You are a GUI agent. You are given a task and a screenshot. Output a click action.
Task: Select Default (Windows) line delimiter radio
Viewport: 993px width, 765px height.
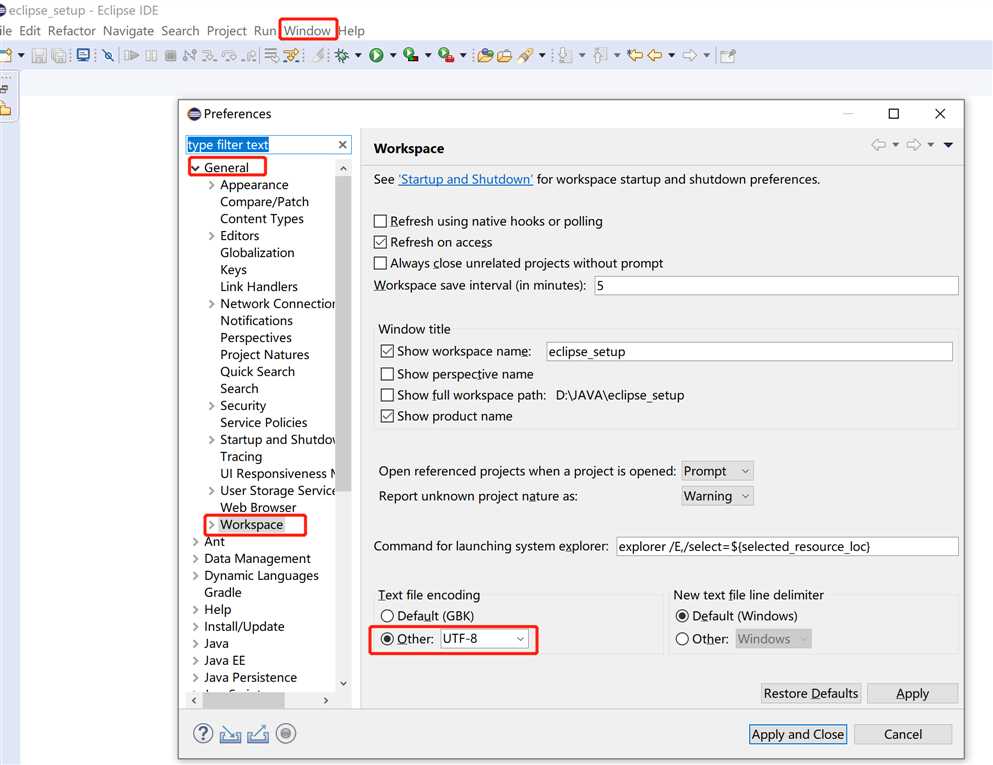click(x=682, y=616)
